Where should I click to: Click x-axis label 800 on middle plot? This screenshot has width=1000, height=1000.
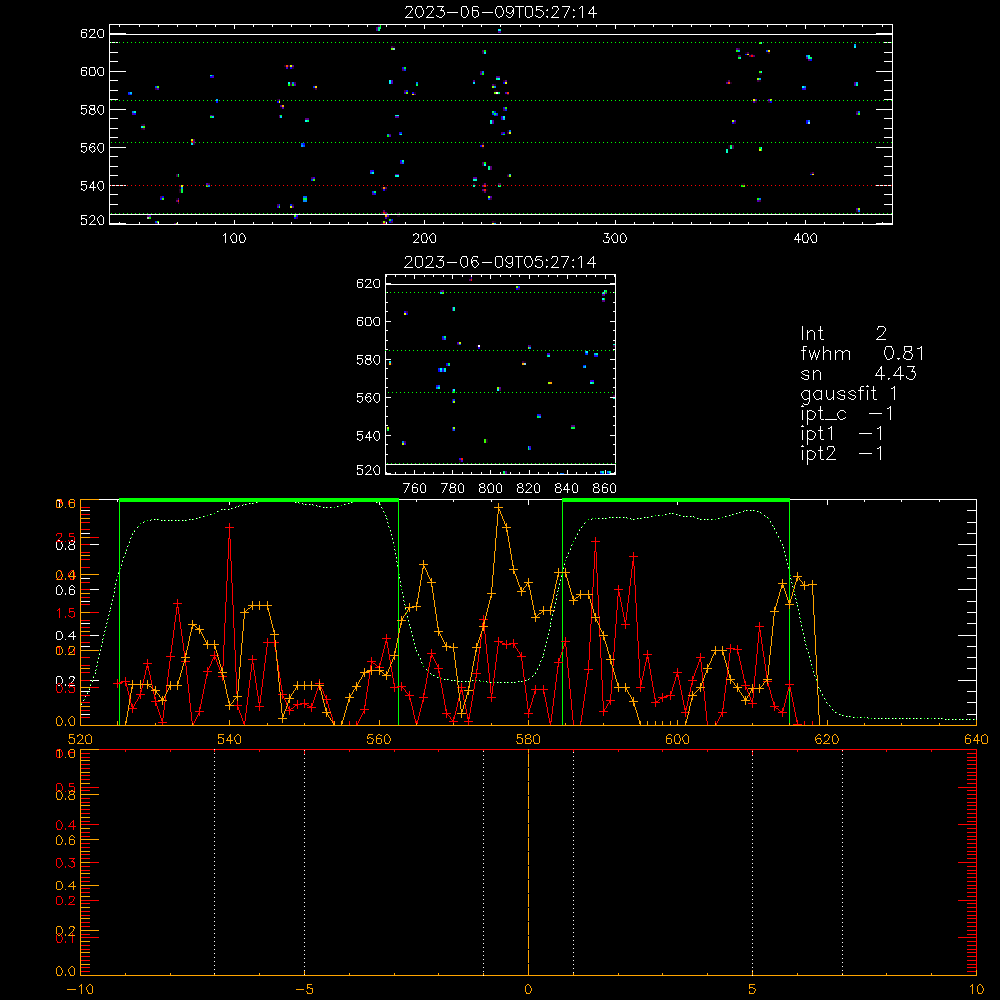[490, 489]
